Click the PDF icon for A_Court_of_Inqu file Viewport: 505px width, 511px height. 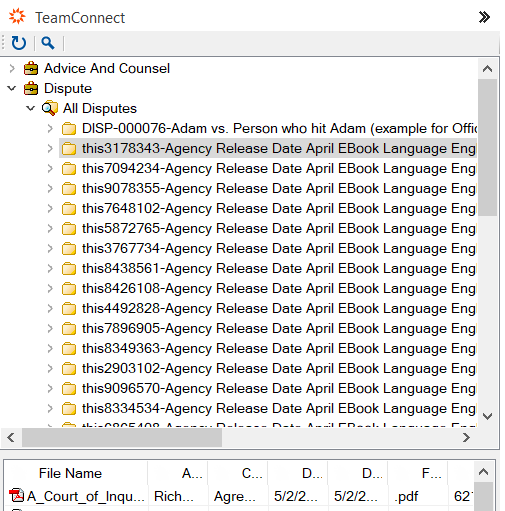[x=17, y=495]
